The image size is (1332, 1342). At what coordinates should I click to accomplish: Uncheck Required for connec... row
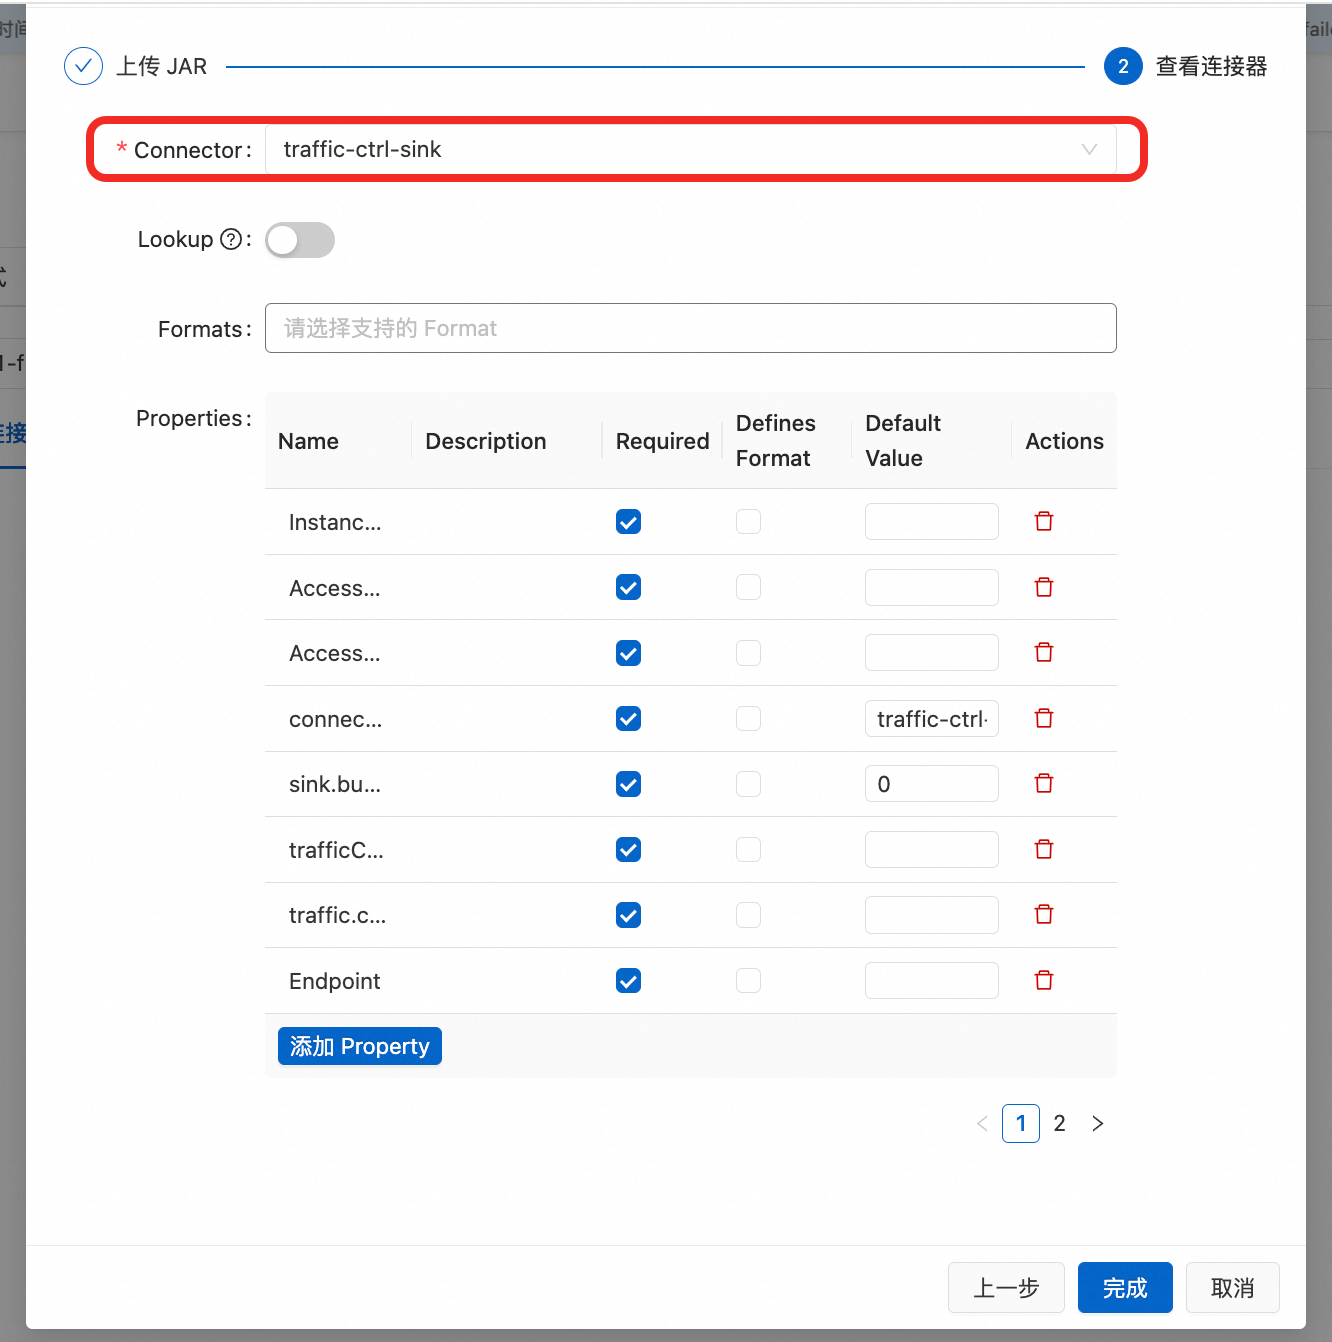click(x=628, y=718)
